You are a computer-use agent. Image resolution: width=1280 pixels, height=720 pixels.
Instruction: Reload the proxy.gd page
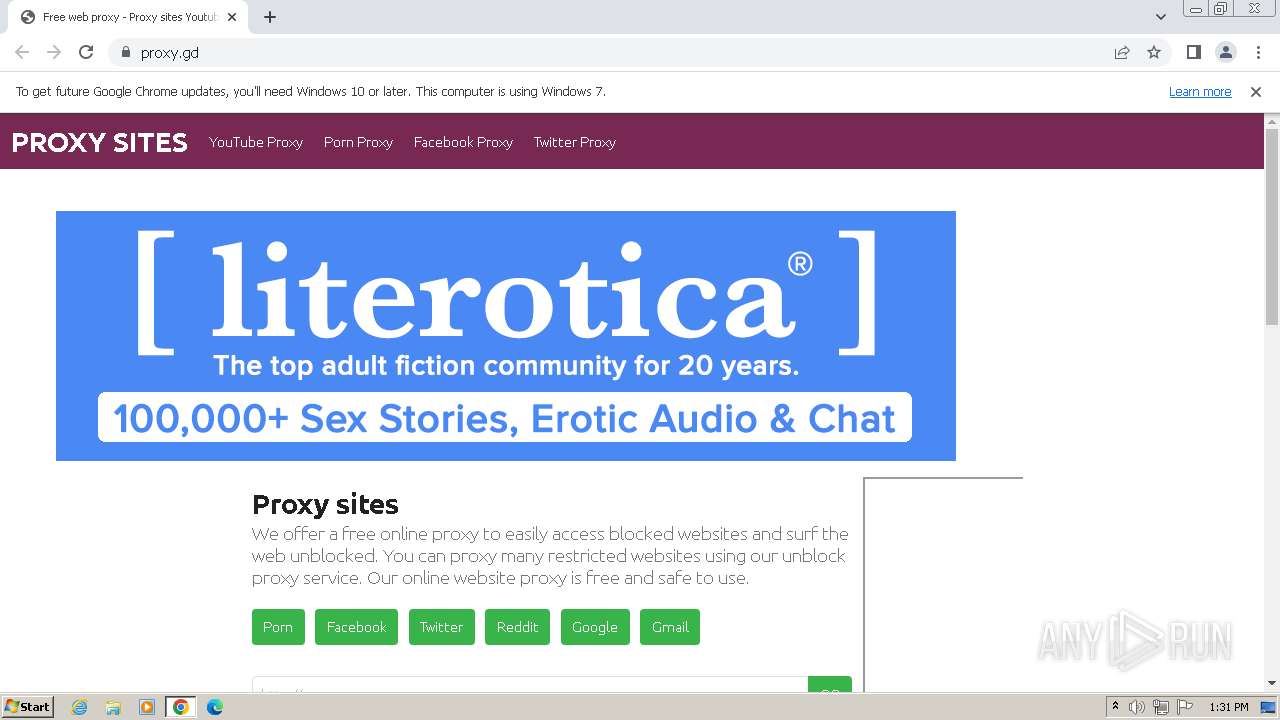(x=86, y=52)
